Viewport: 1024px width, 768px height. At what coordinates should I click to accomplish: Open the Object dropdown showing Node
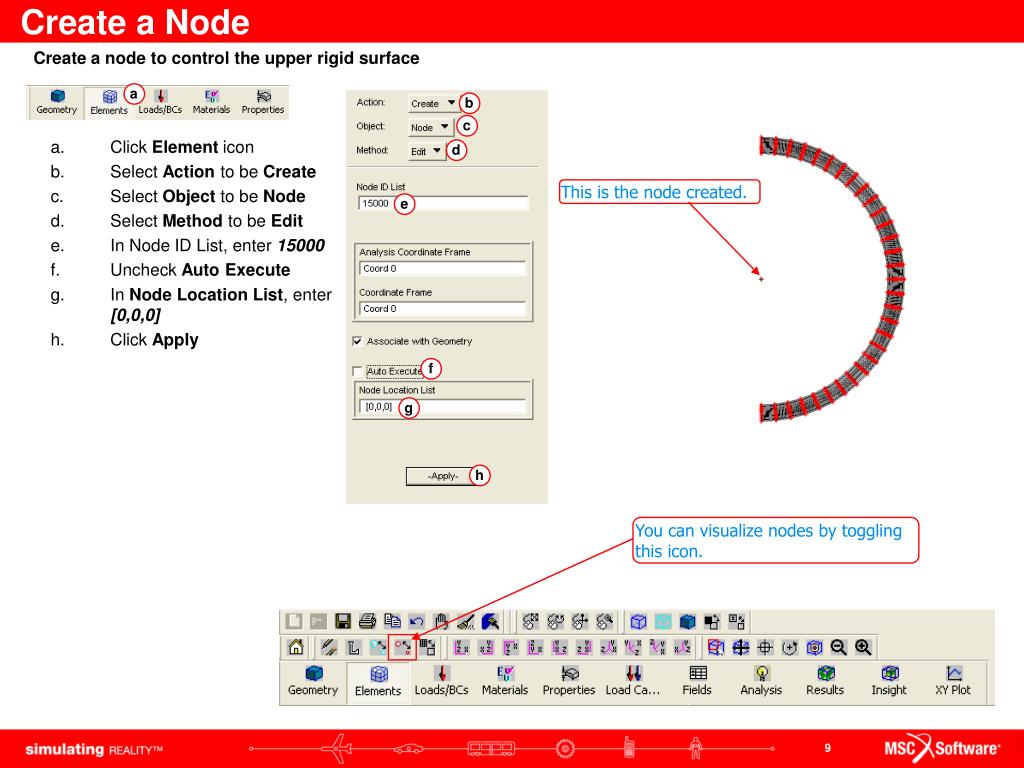(x=429, y=127)
